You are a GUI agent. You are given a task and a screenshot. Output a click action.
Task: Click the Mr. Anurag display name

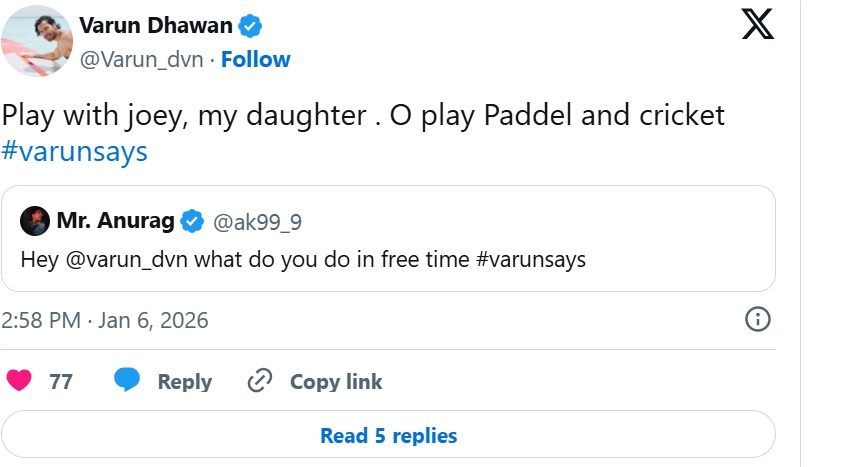tap(115, 220)
